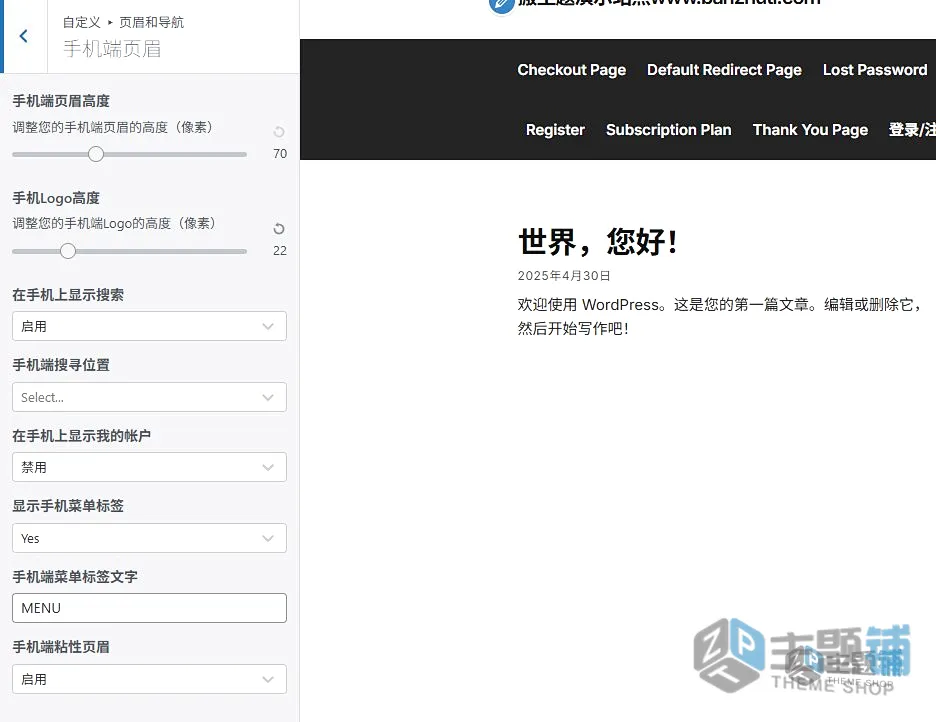Image resolution: width=936 pixels, height=722 pixels.
Task: Open the 在手机上显示我的帐户 dropdown
Action: (x=149, y=467)
